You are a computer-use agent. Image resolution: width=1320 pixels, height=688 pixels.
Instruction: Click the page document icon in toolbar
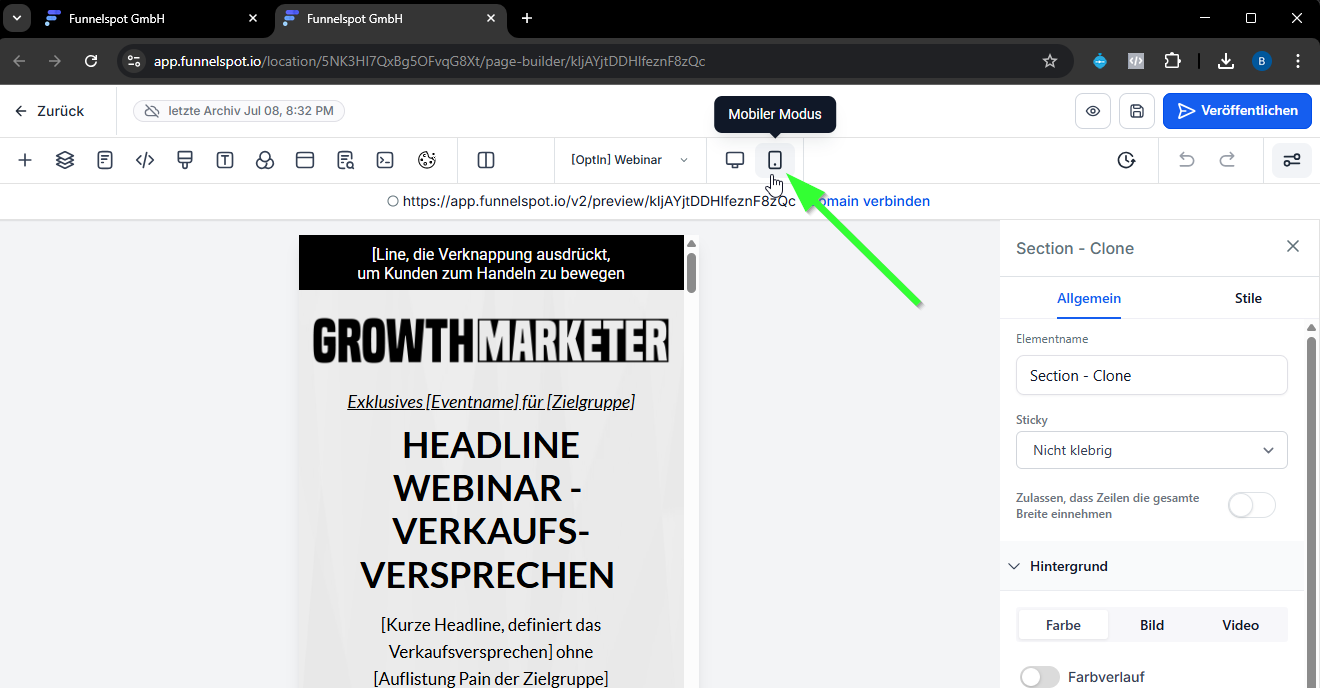[x=105, y=160]
